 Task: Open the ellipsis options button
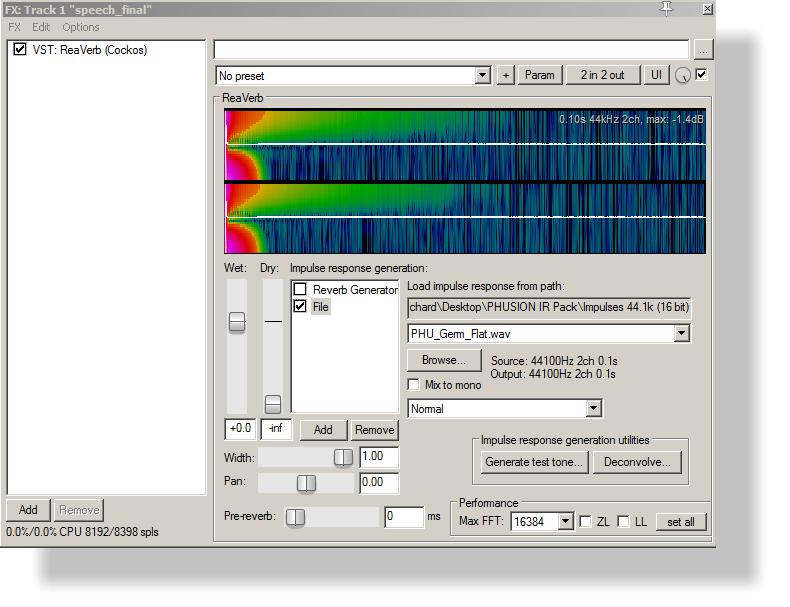(x=703, y=50)
